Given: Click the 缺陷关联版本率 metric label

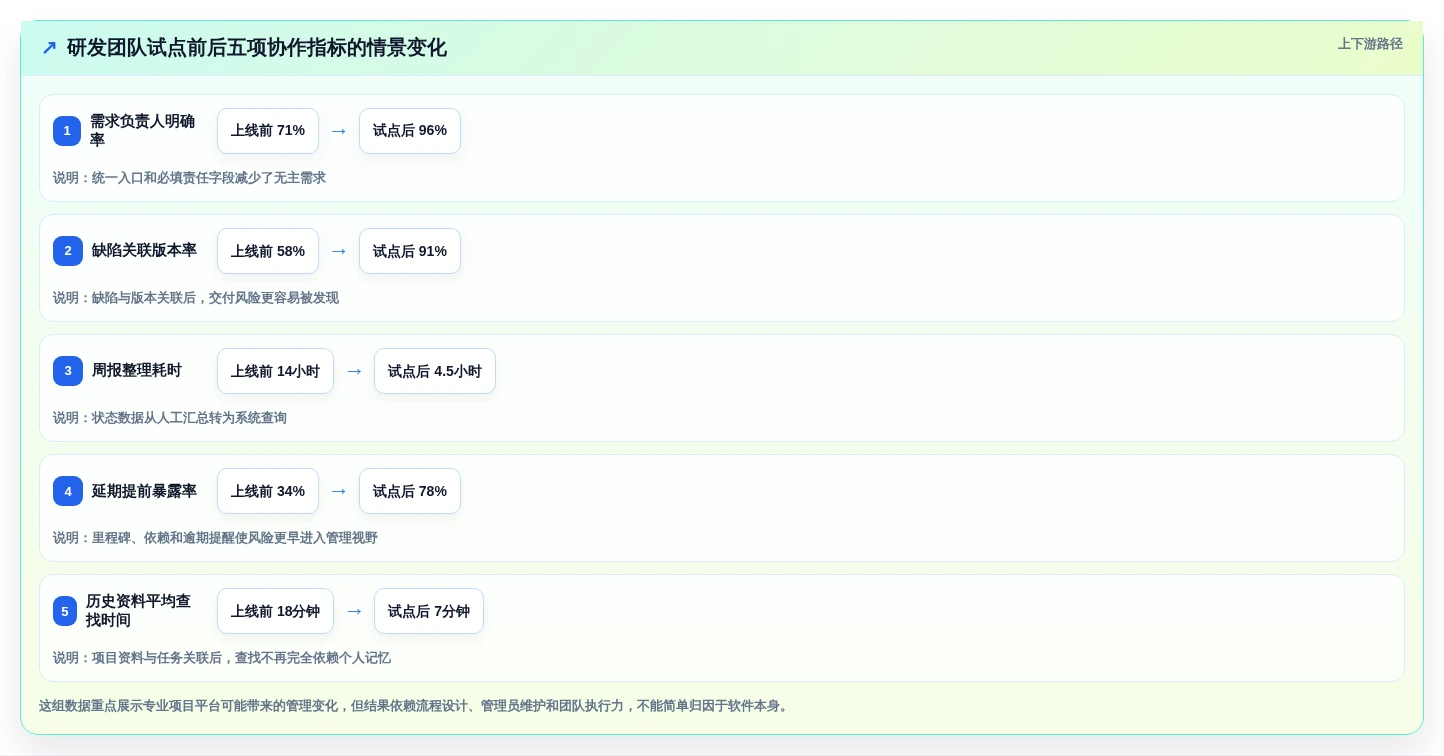Looking at the screenshot, I should (x=144, y=251).
